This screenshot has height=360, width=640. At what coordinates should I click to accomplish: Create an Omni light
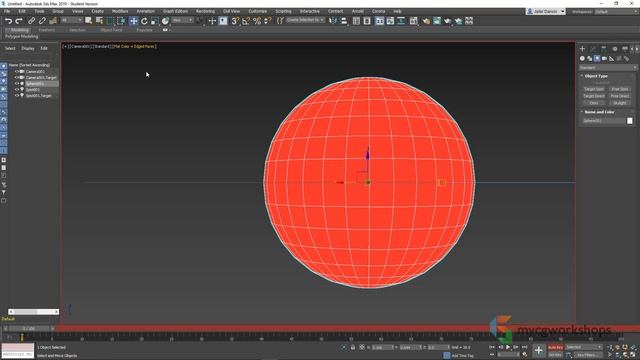(594, 103)
